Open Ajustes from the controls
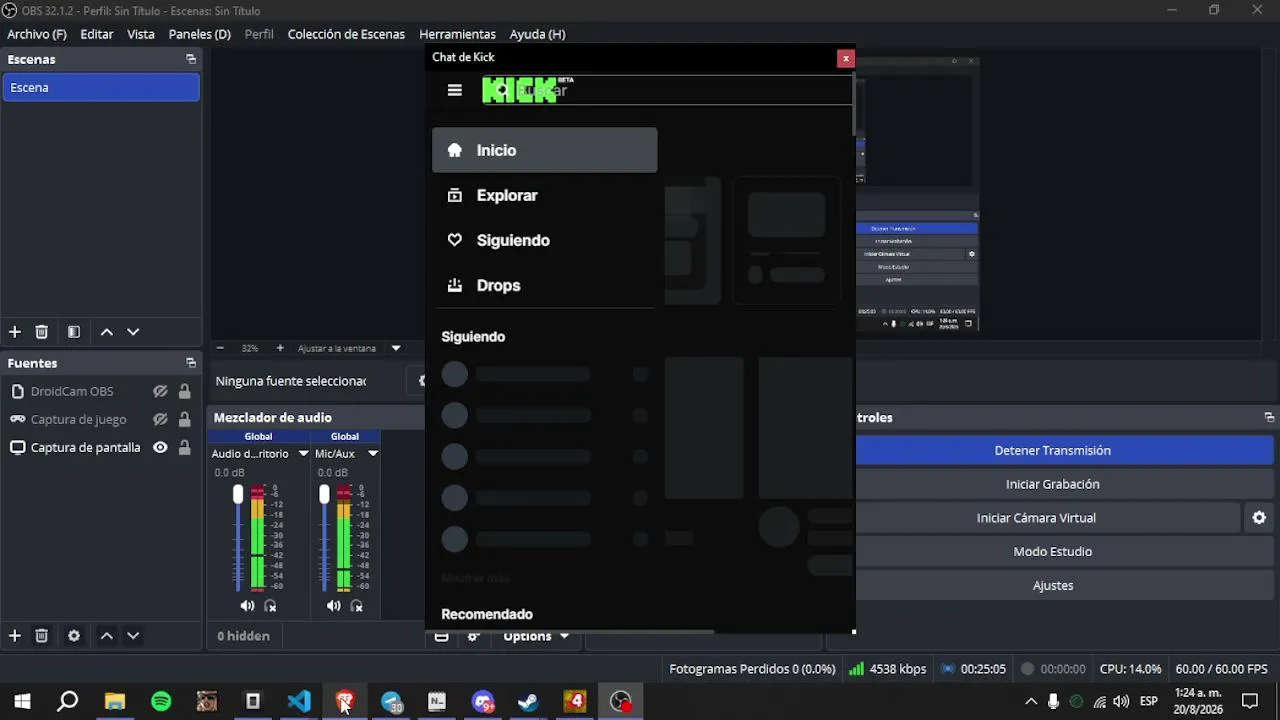This screenshot has width=1280, height=720. point(1052,586)
